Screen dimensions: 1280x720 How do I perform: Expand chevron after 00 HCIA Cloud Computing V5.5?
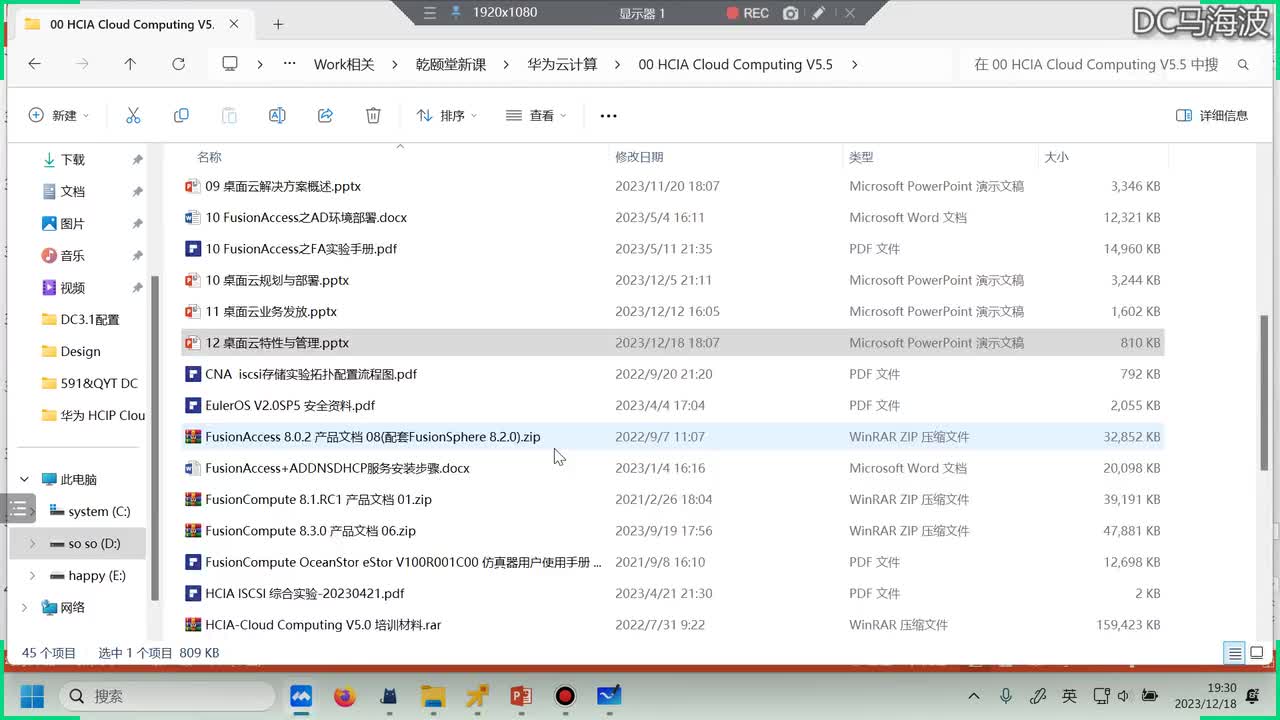854,64
